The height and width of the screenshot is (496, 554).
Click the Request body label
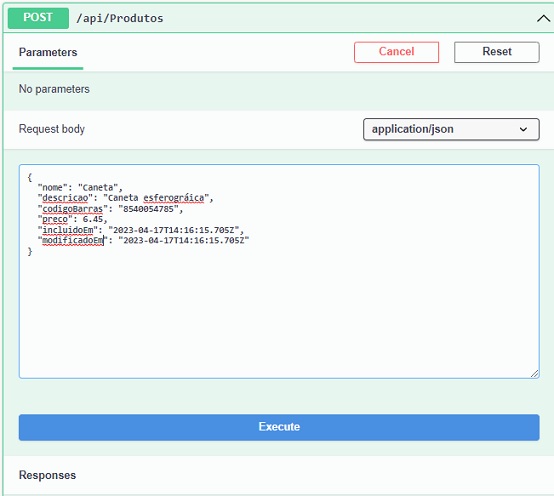point(52,129)
